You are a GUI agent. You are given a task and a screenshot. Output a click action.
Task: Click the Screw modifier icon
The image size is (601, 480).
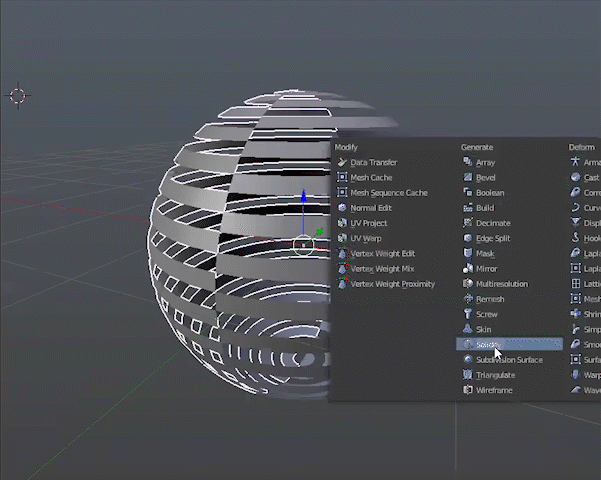(x=468, y=314)
